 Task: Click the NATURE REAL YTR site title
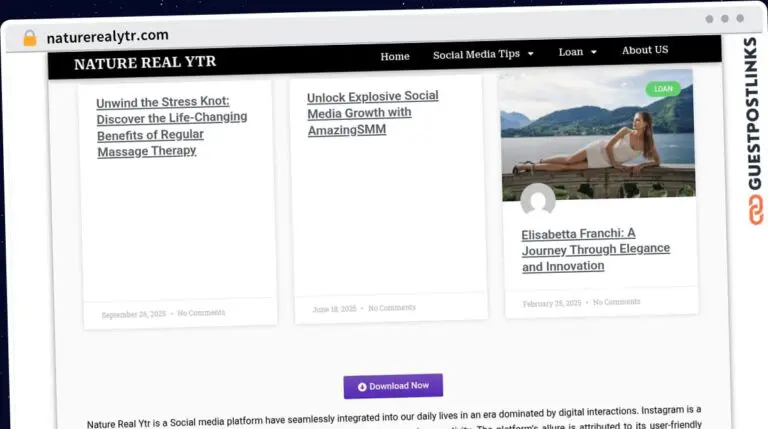(145, 63)
